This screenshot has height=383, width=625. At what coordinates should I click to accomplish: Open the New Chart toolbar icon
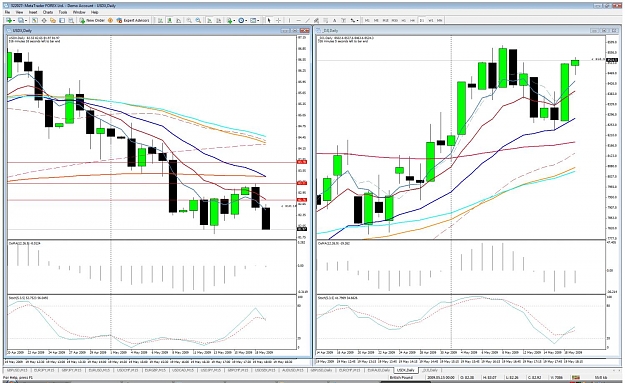pyautogui.click(x=9, y=20)
